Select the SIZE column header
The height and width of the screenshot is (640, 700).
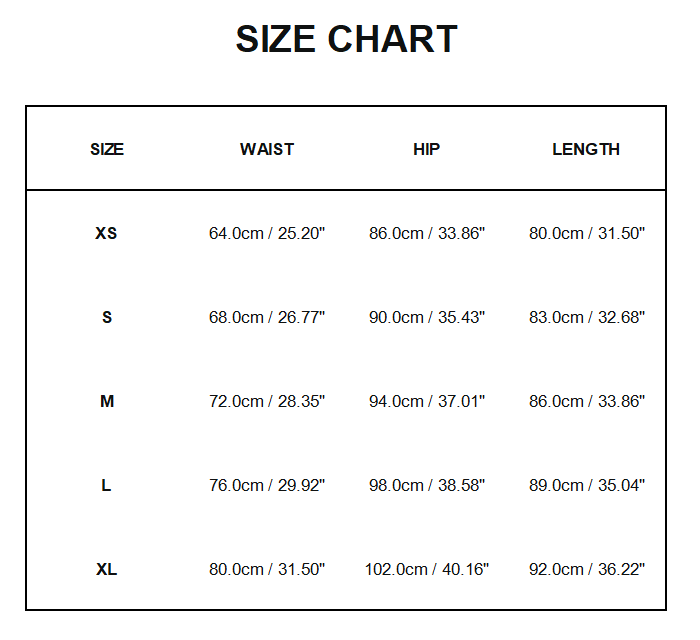pyautogui.click(x=107, y=149)
